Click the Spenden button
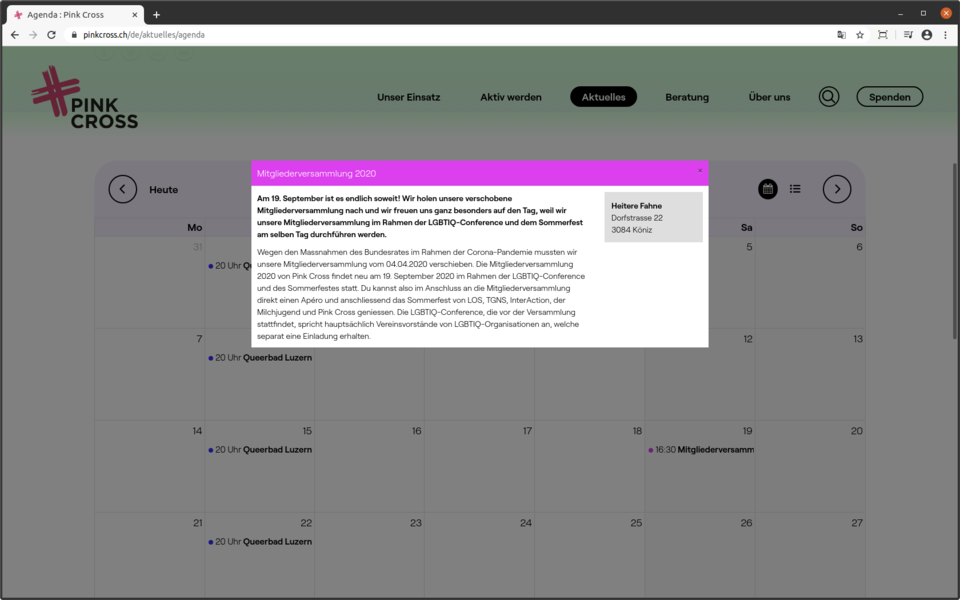 point(890,97)
